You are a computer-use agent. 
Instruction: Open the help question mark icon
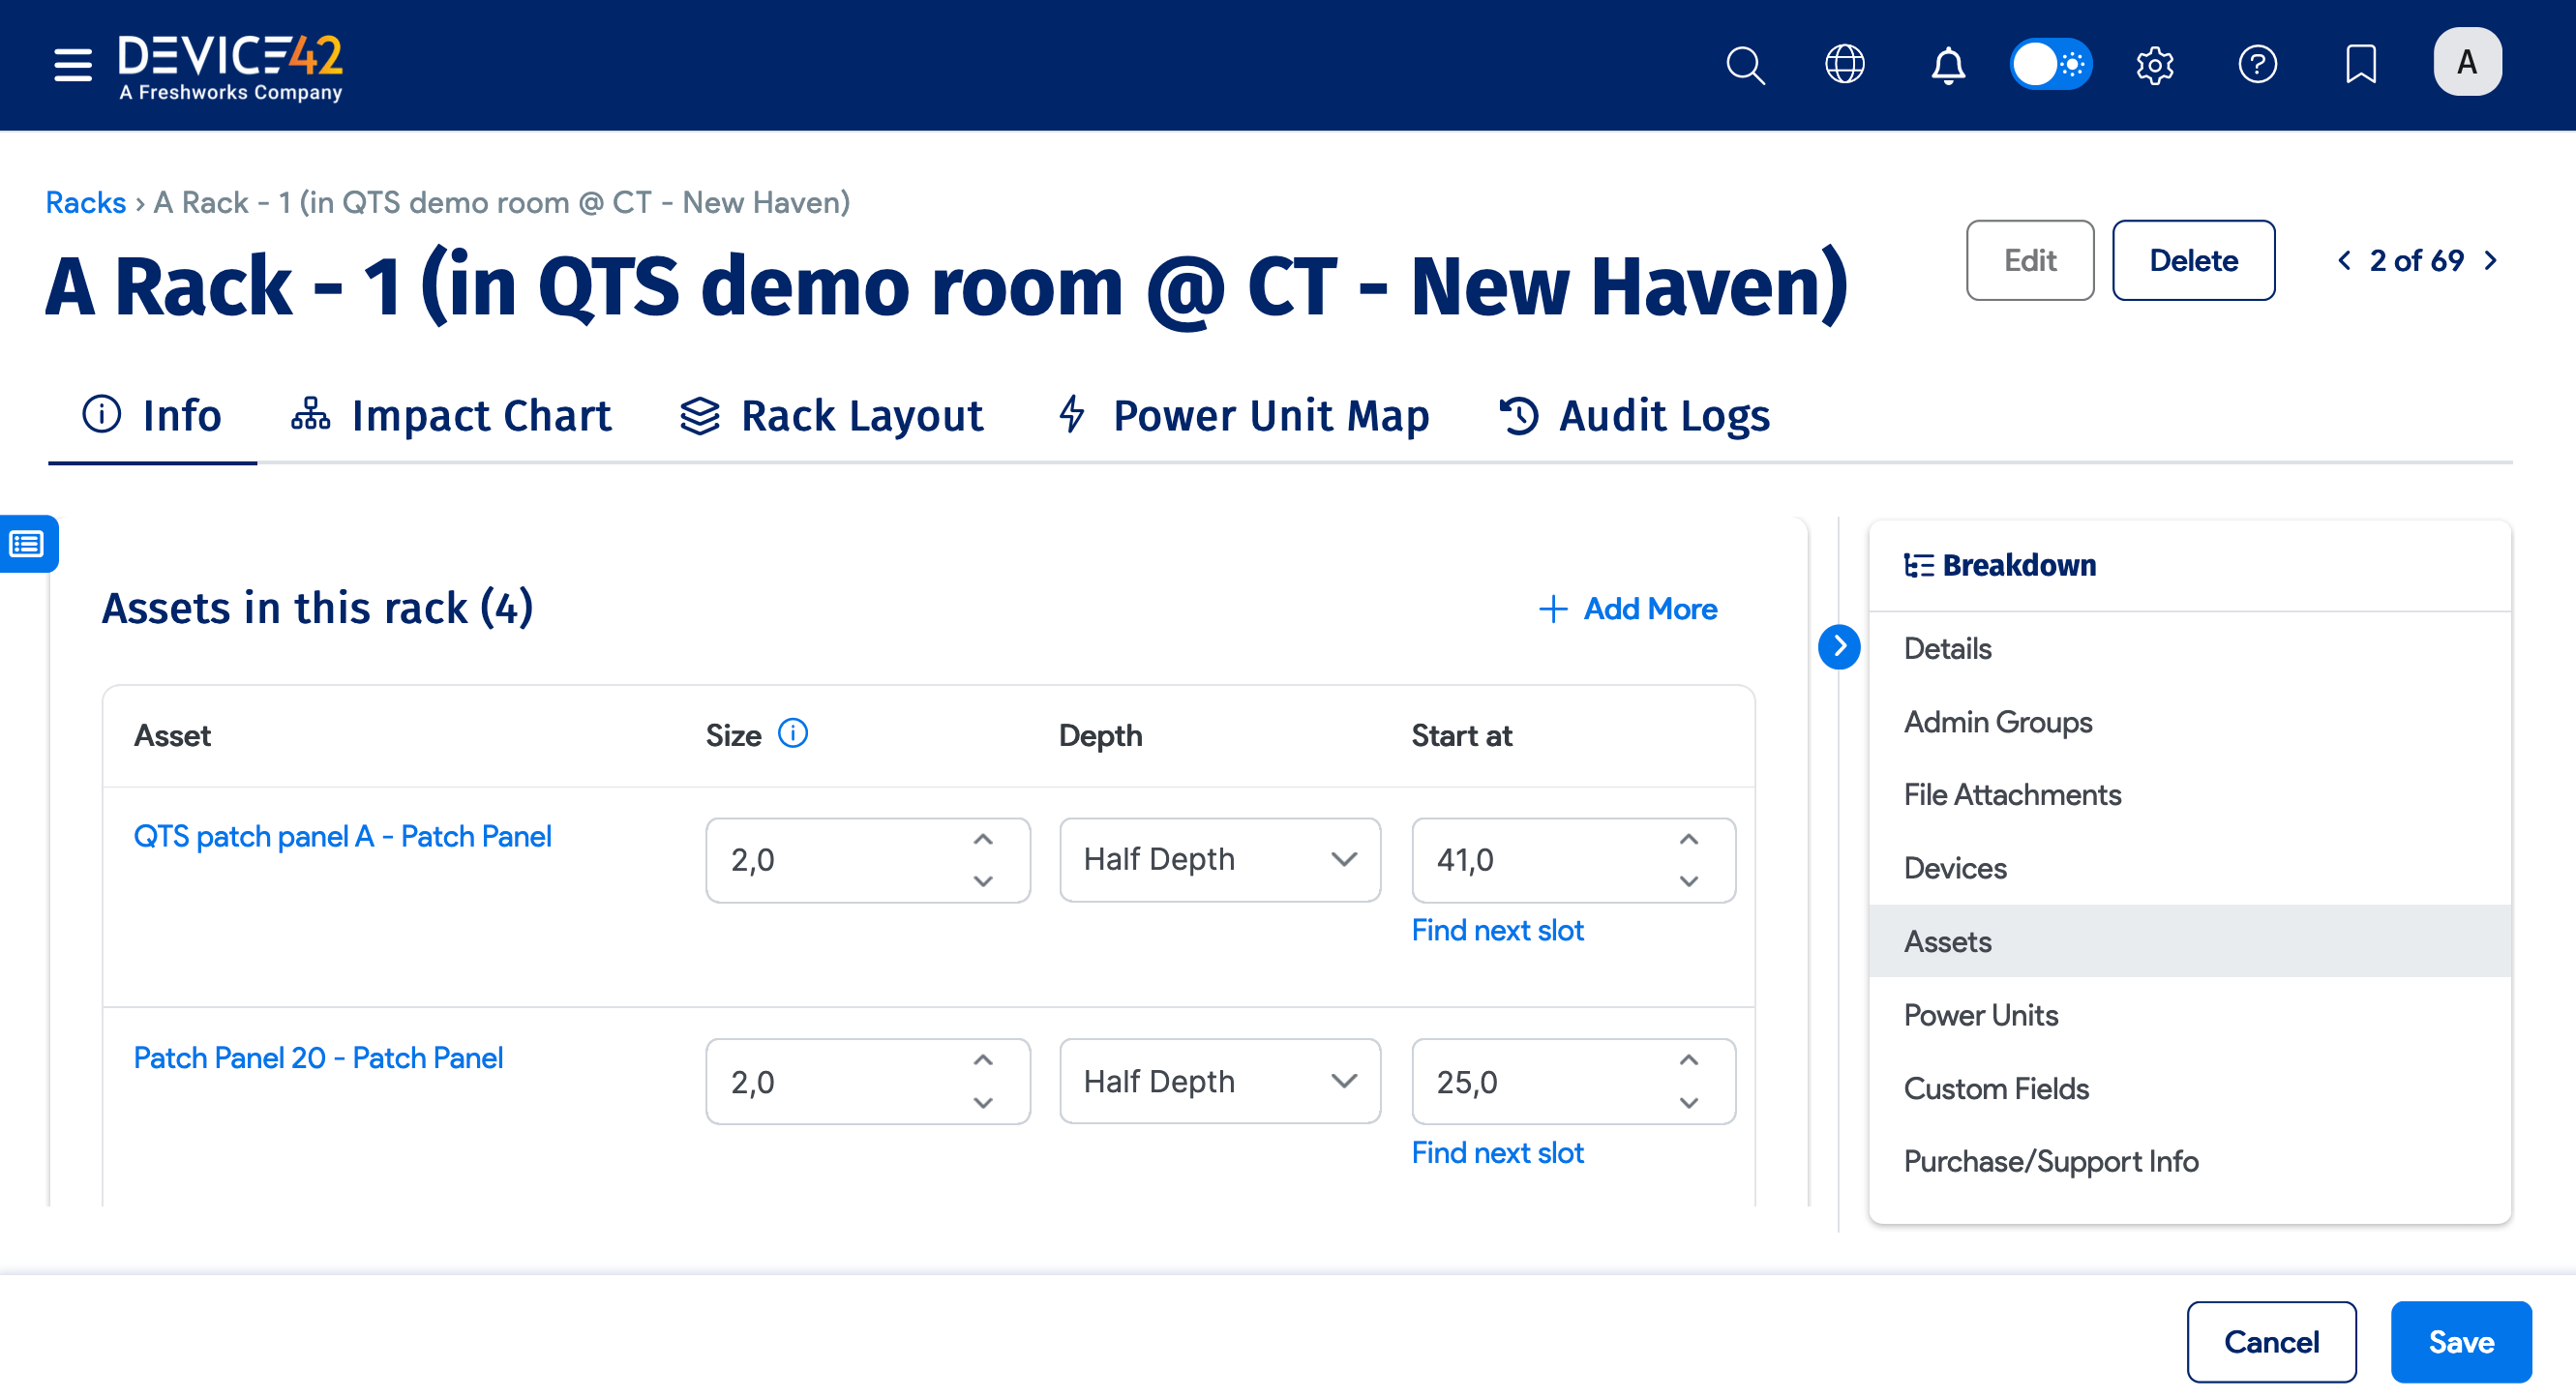tap(2257, 65)
